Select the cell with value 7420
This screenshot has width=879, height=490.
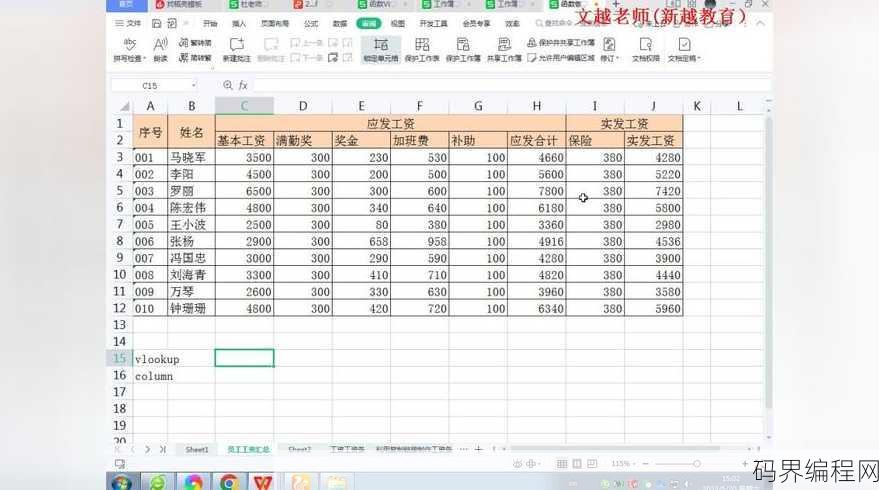point(654,191)
